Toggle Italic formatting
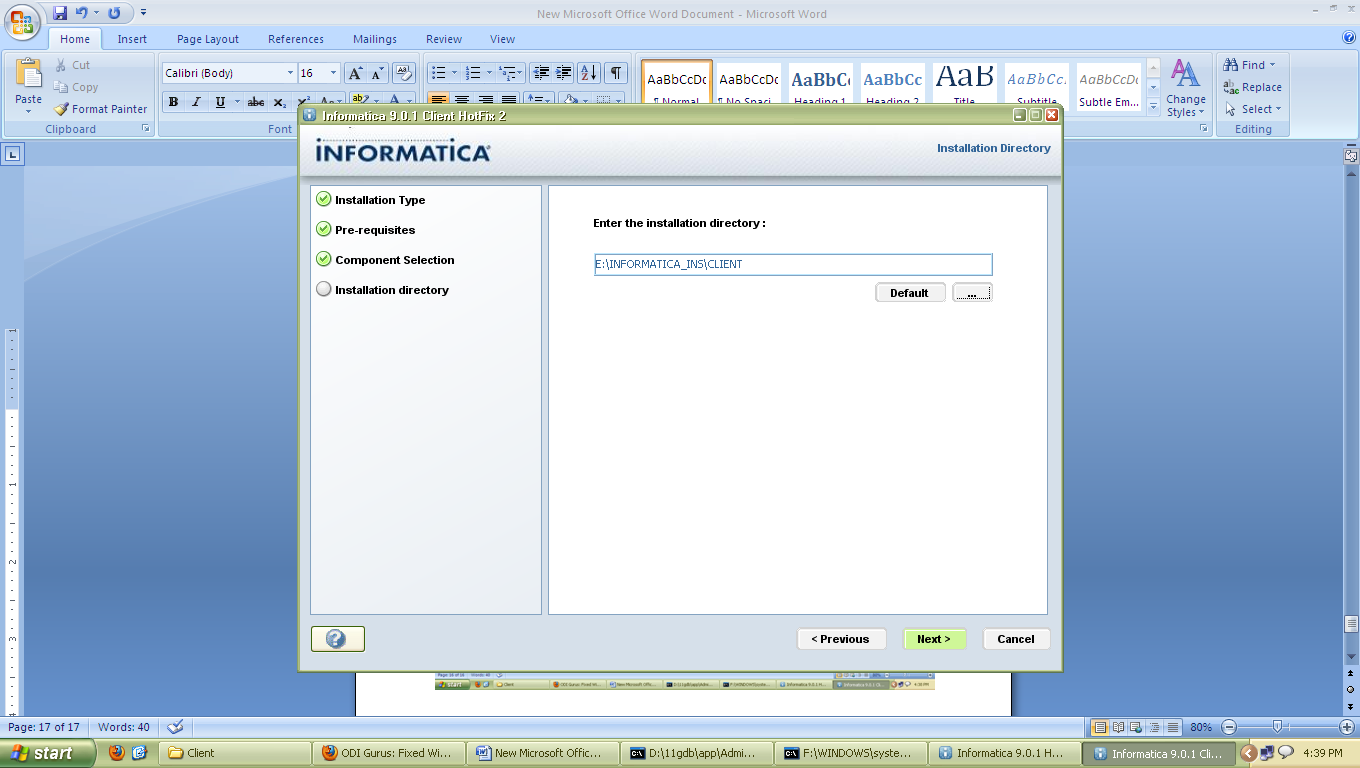The height and width of the screenshot is (768, 1360). point(196,102)
